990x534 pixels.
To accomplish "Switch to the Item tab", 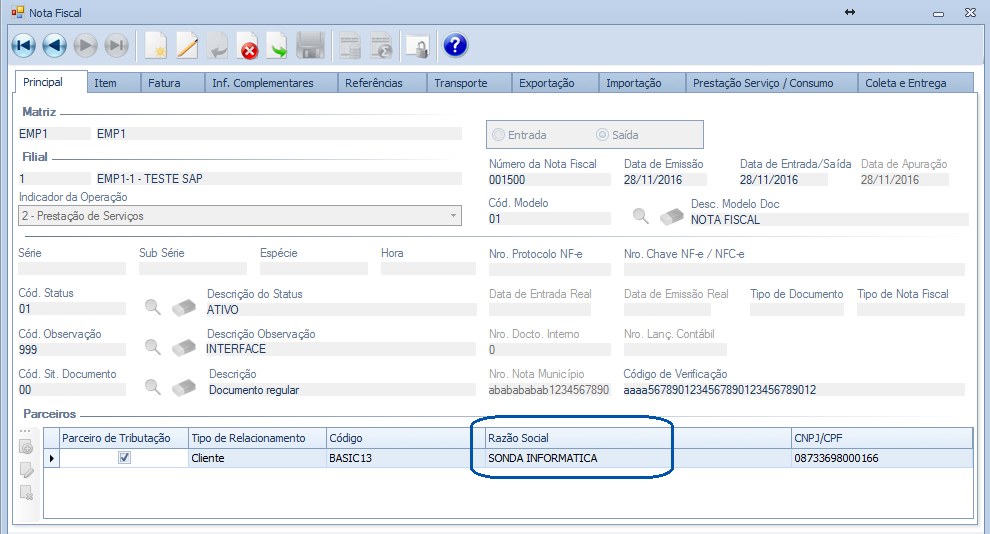I will tap(105, 83).
